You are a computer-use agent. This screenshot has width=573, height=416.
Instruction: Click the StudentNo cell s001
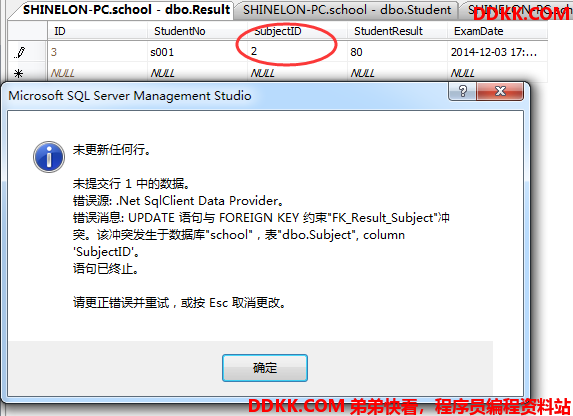(x=197, y=52)
